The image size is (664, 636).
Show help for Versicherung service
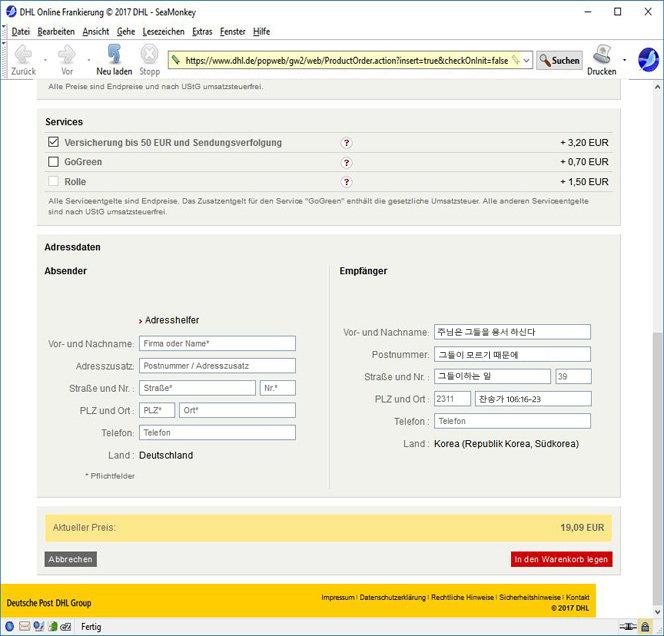(346, 143)
